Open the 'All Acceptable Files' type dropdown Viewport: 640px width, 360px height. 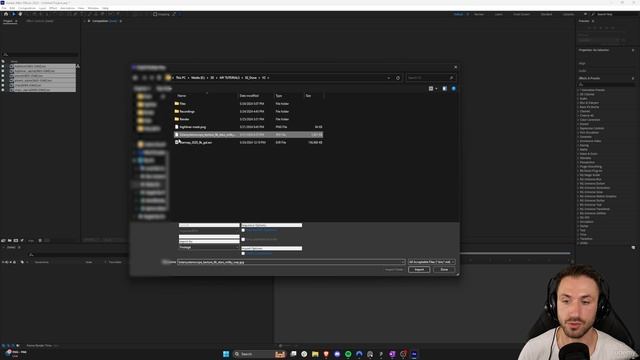[431, 262]
